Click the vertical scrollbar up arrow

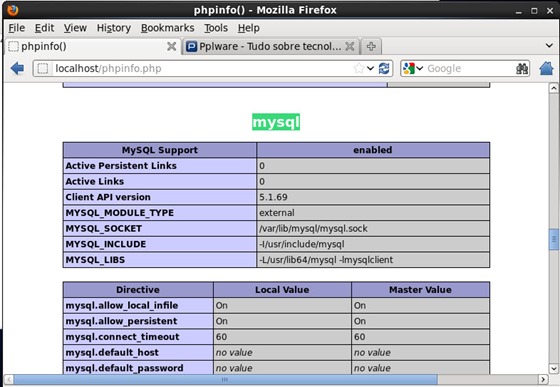click(x=554, y=88)
